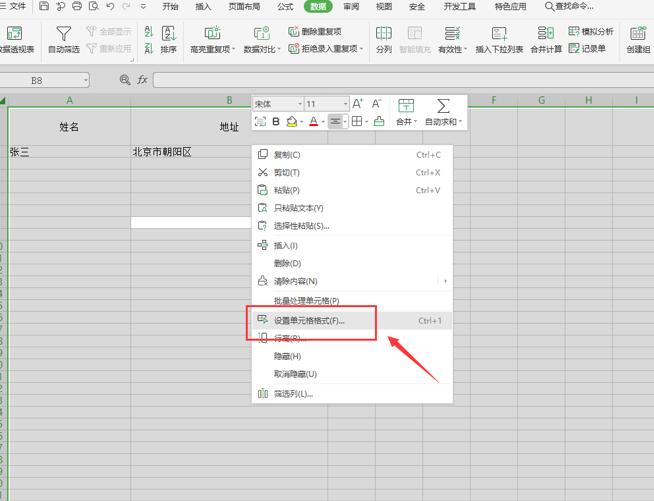Click the Print icon in the top toolbar
Screen dimensions: 654x501
coord(77,6)
